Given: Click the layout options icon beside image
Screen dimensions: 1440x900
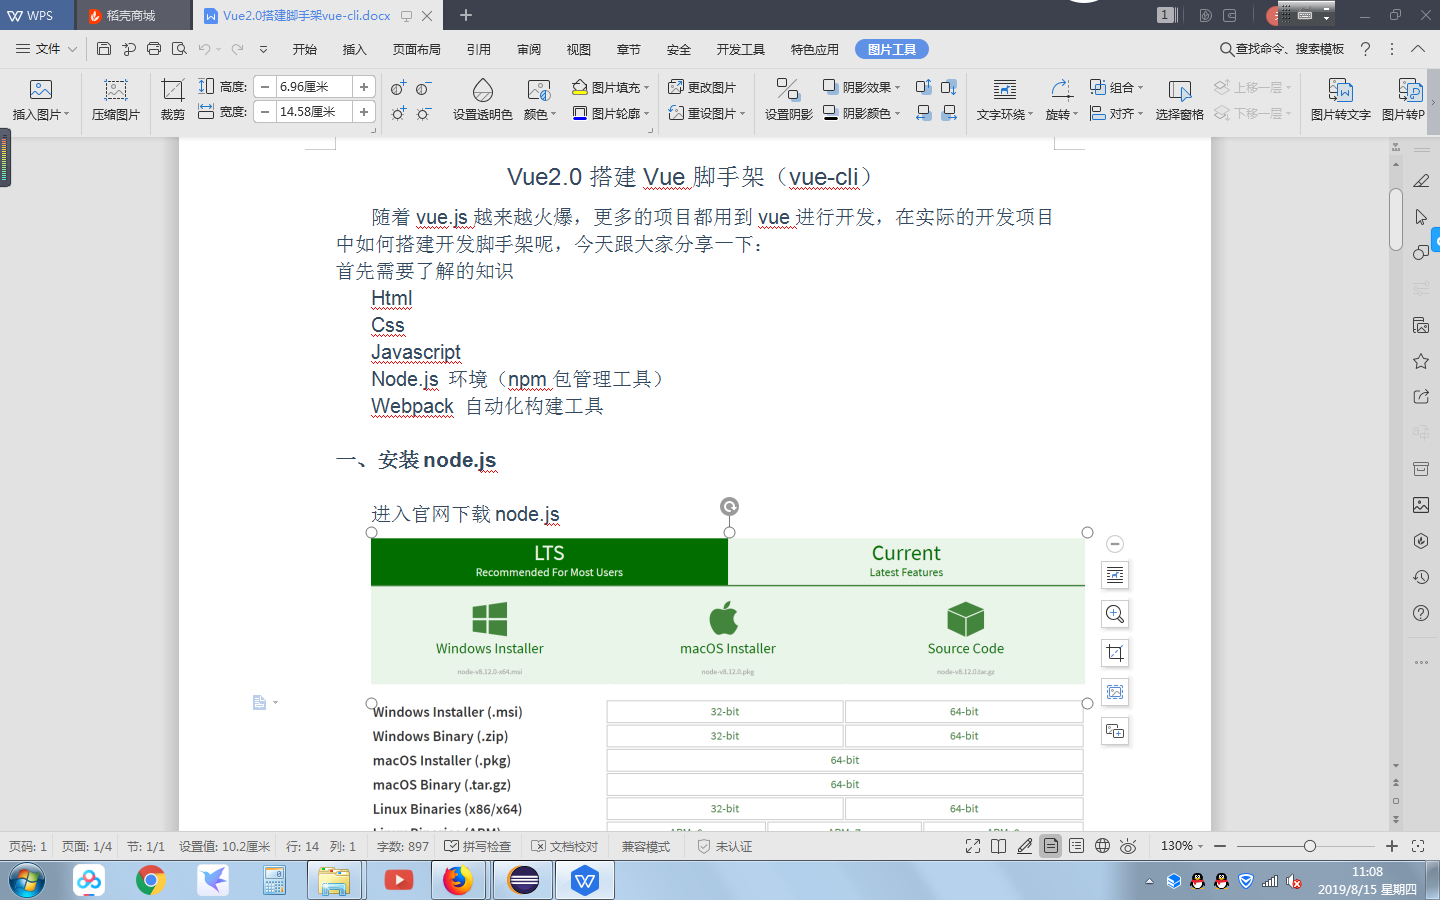Looking at the screenshot, I should pos(1115,575).
